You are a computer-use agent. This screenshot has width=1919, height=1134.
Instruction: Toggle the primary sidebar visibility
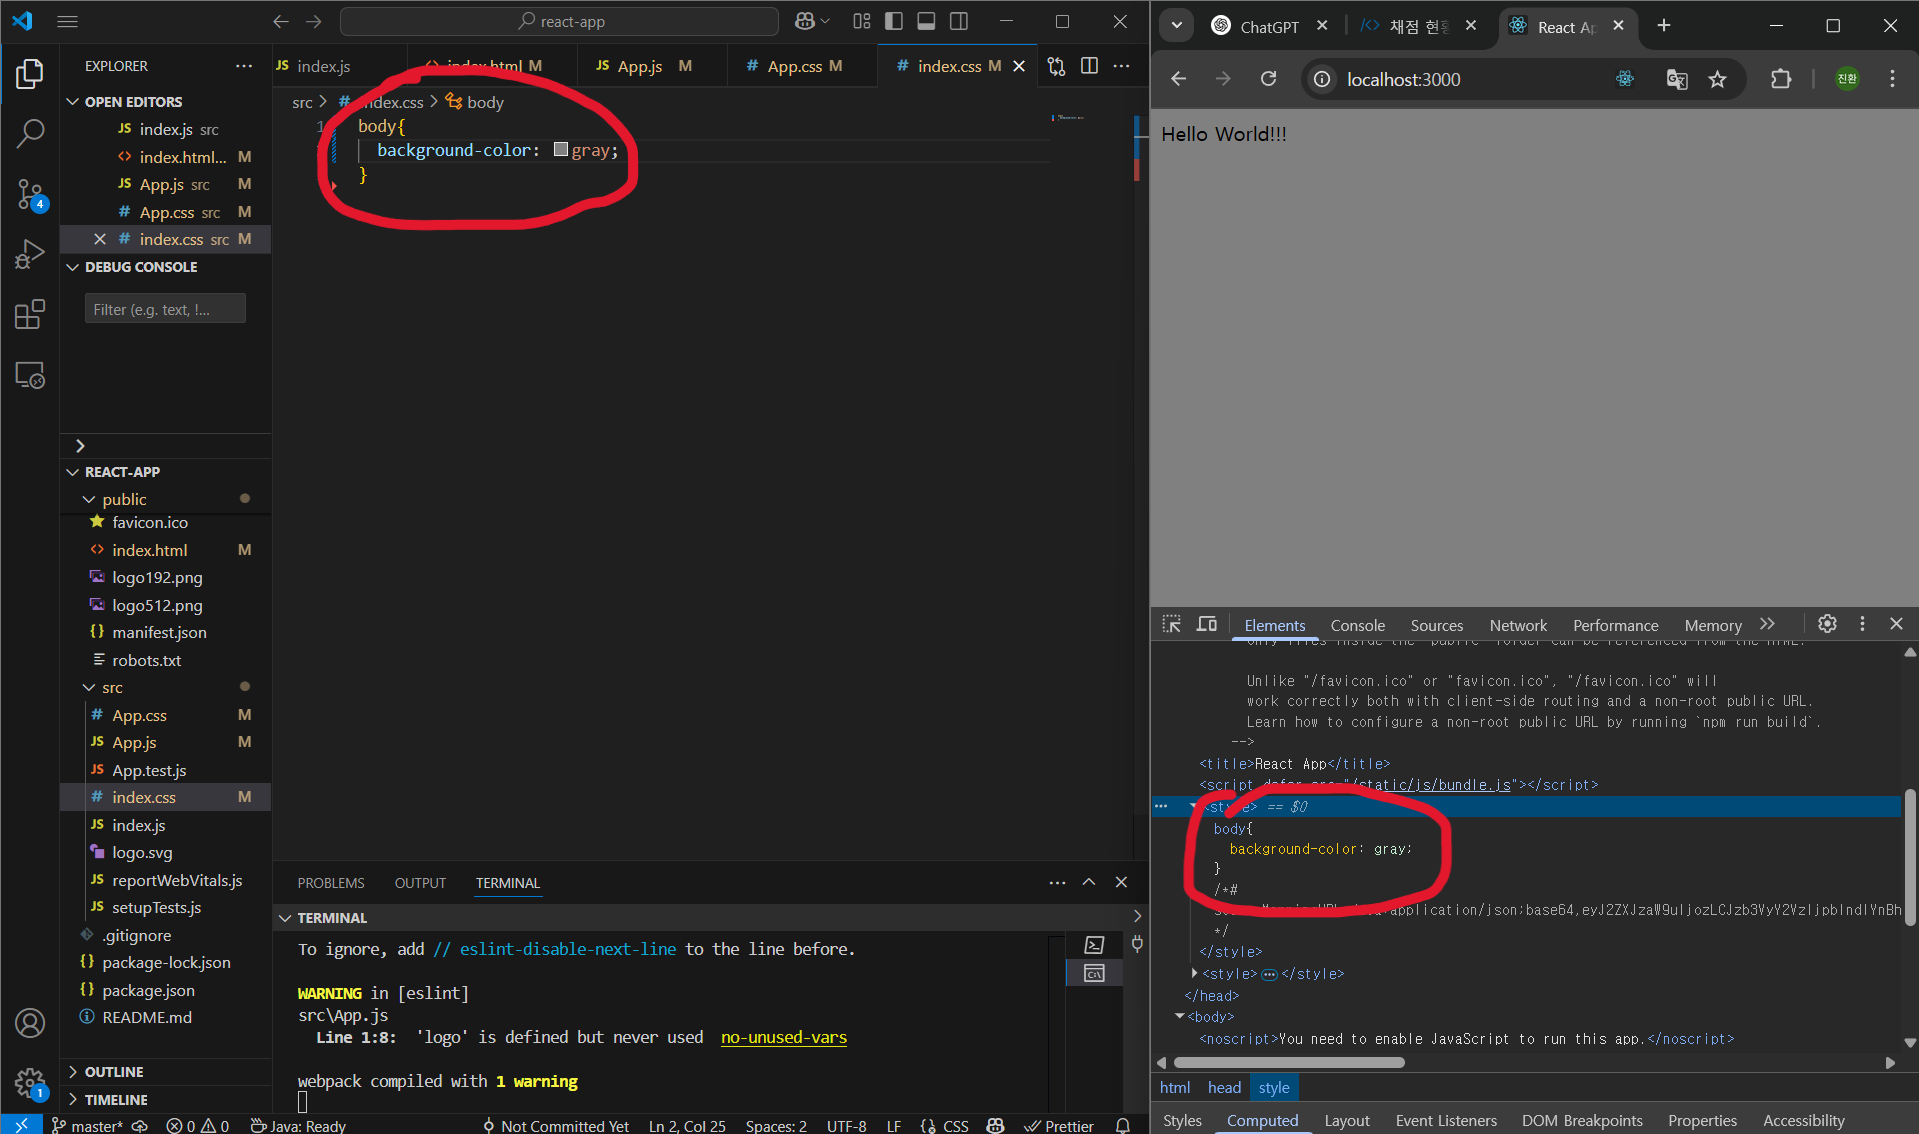click(x=893, y=21)
